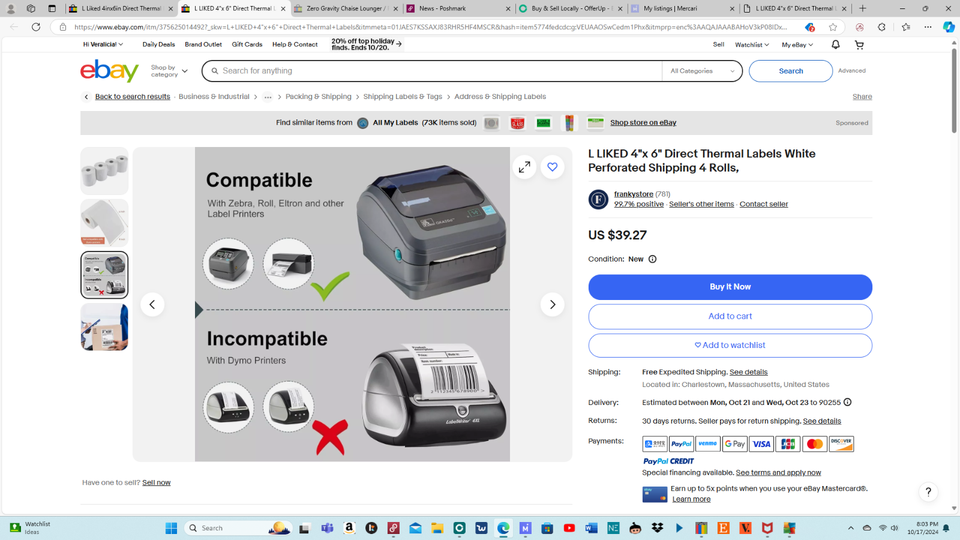The width and height of the screenshot is (960, 540).
Task: Open Brand Outlet menu link
Action: [x=203, y=45]
